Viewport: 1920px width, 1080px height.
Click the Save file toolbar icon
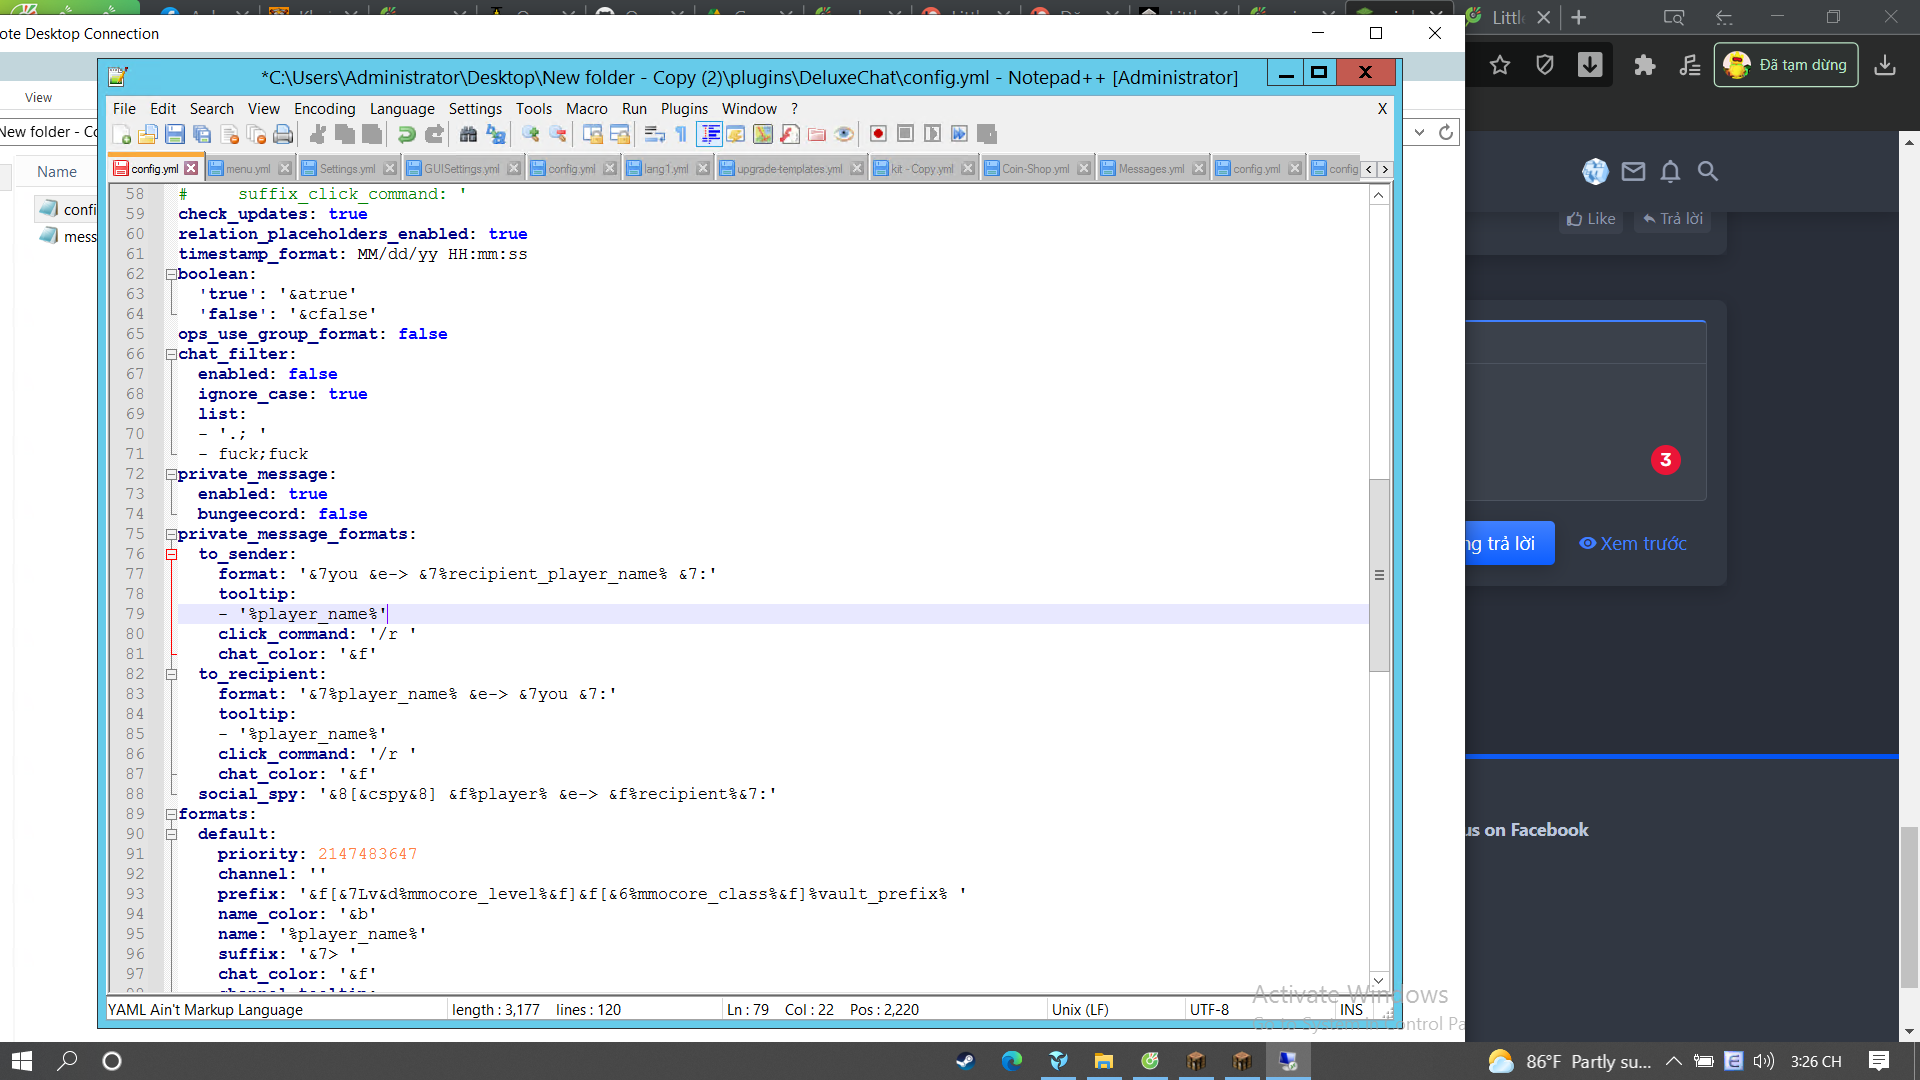[x=175, y=134]
